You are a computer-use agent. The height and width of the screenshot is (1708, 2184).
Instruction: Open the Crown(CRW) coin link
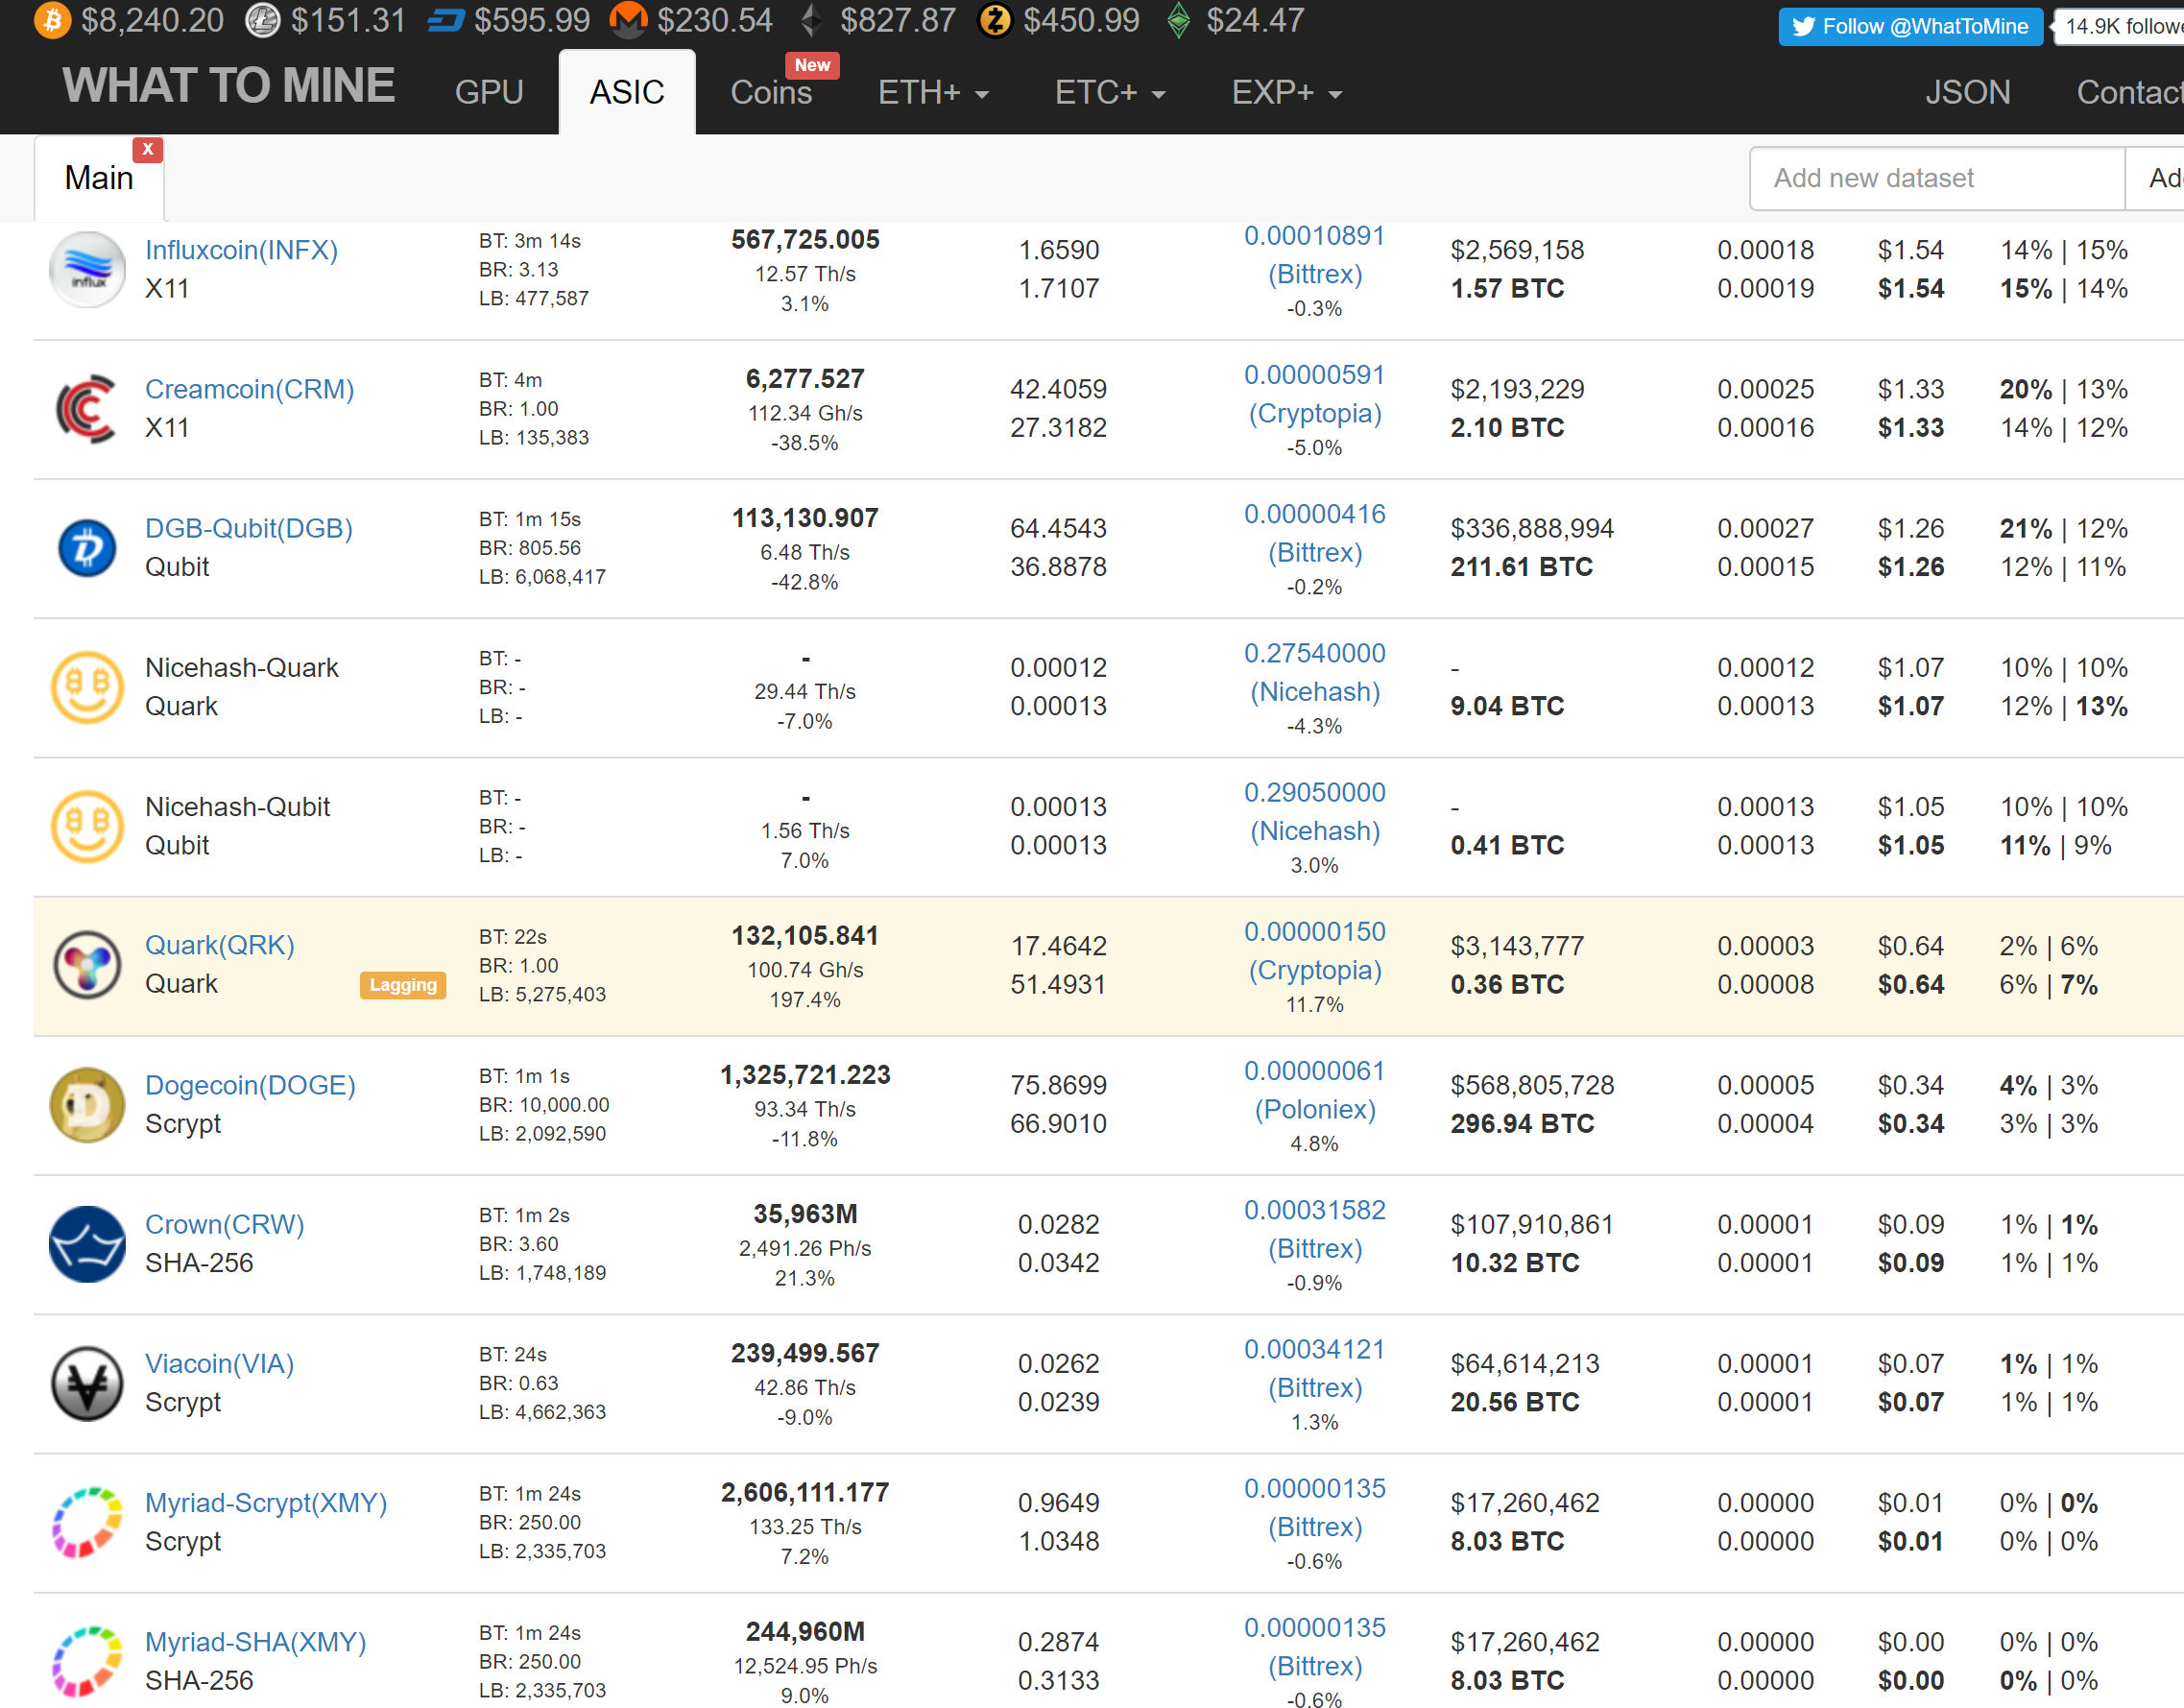click(224, 1224)
